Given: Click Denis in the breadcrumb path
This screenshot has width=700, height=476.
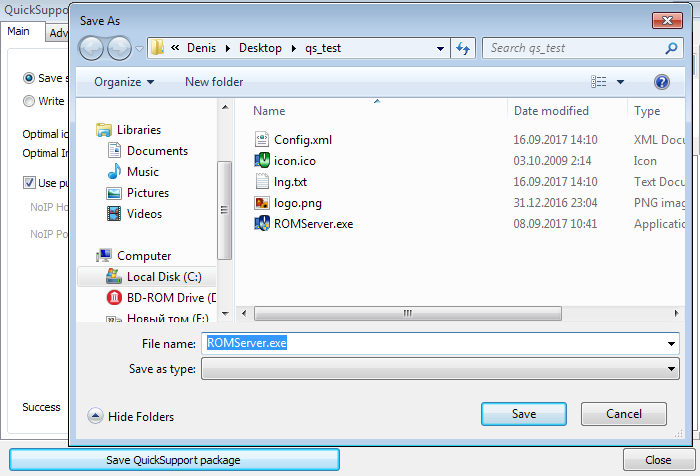Looking at the screenshot, I should 201,48.
